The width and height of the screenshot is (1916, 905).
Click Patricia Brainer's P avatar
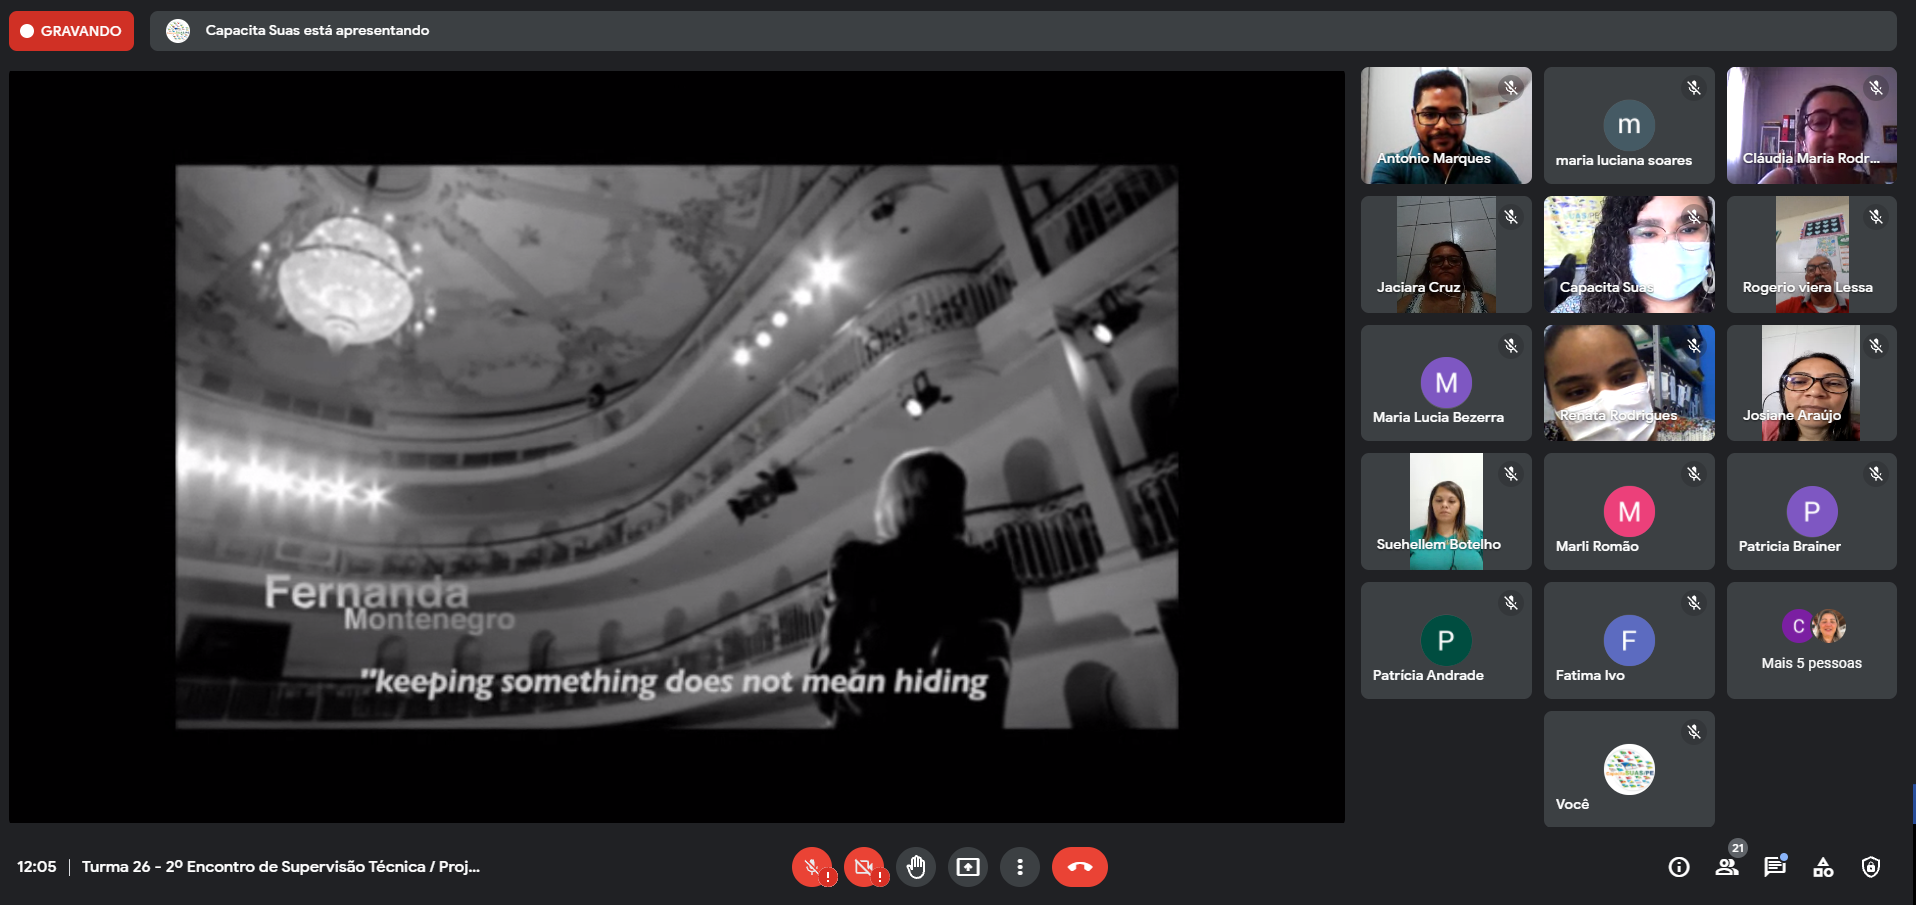click(x=1811, y=511)
